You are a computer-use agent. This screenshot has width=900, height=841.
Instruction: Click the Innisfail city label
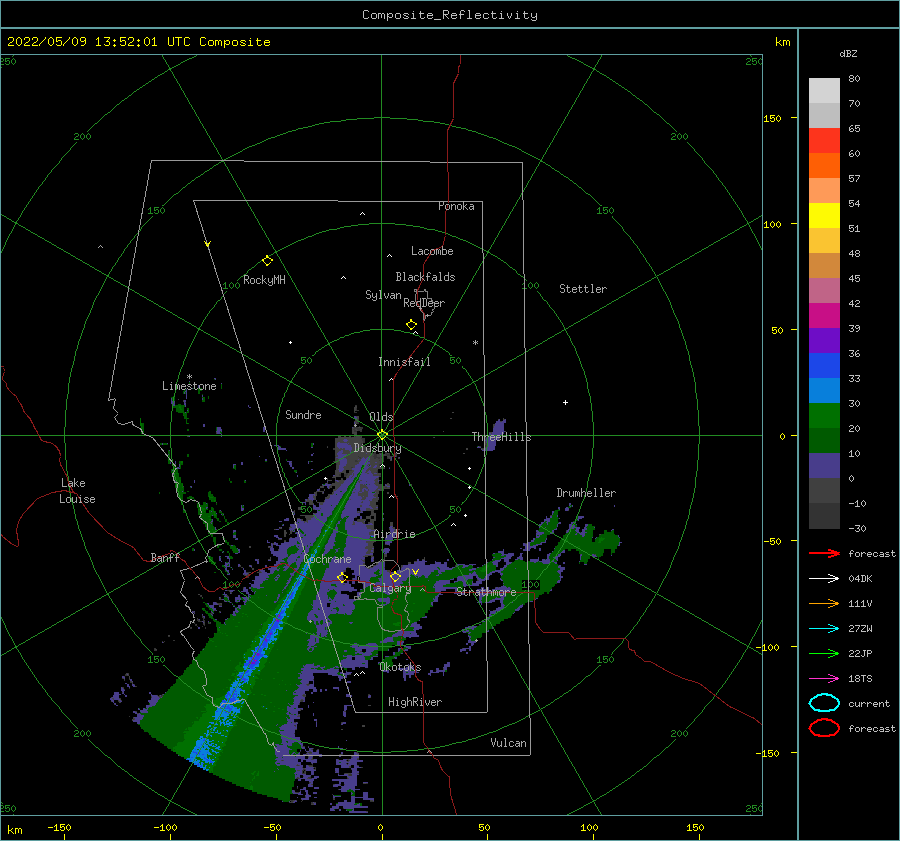coord(404,362)
